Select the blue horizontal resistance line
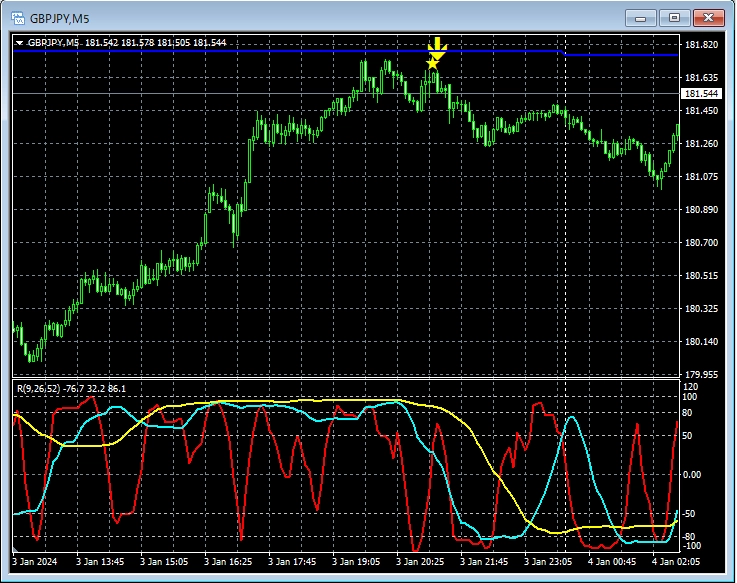 250,50
